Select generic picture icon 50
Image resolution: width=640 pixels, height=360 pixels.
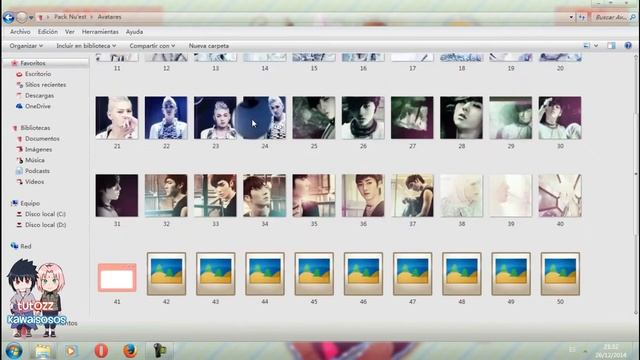pyautogui.click(x=560, y=273)
